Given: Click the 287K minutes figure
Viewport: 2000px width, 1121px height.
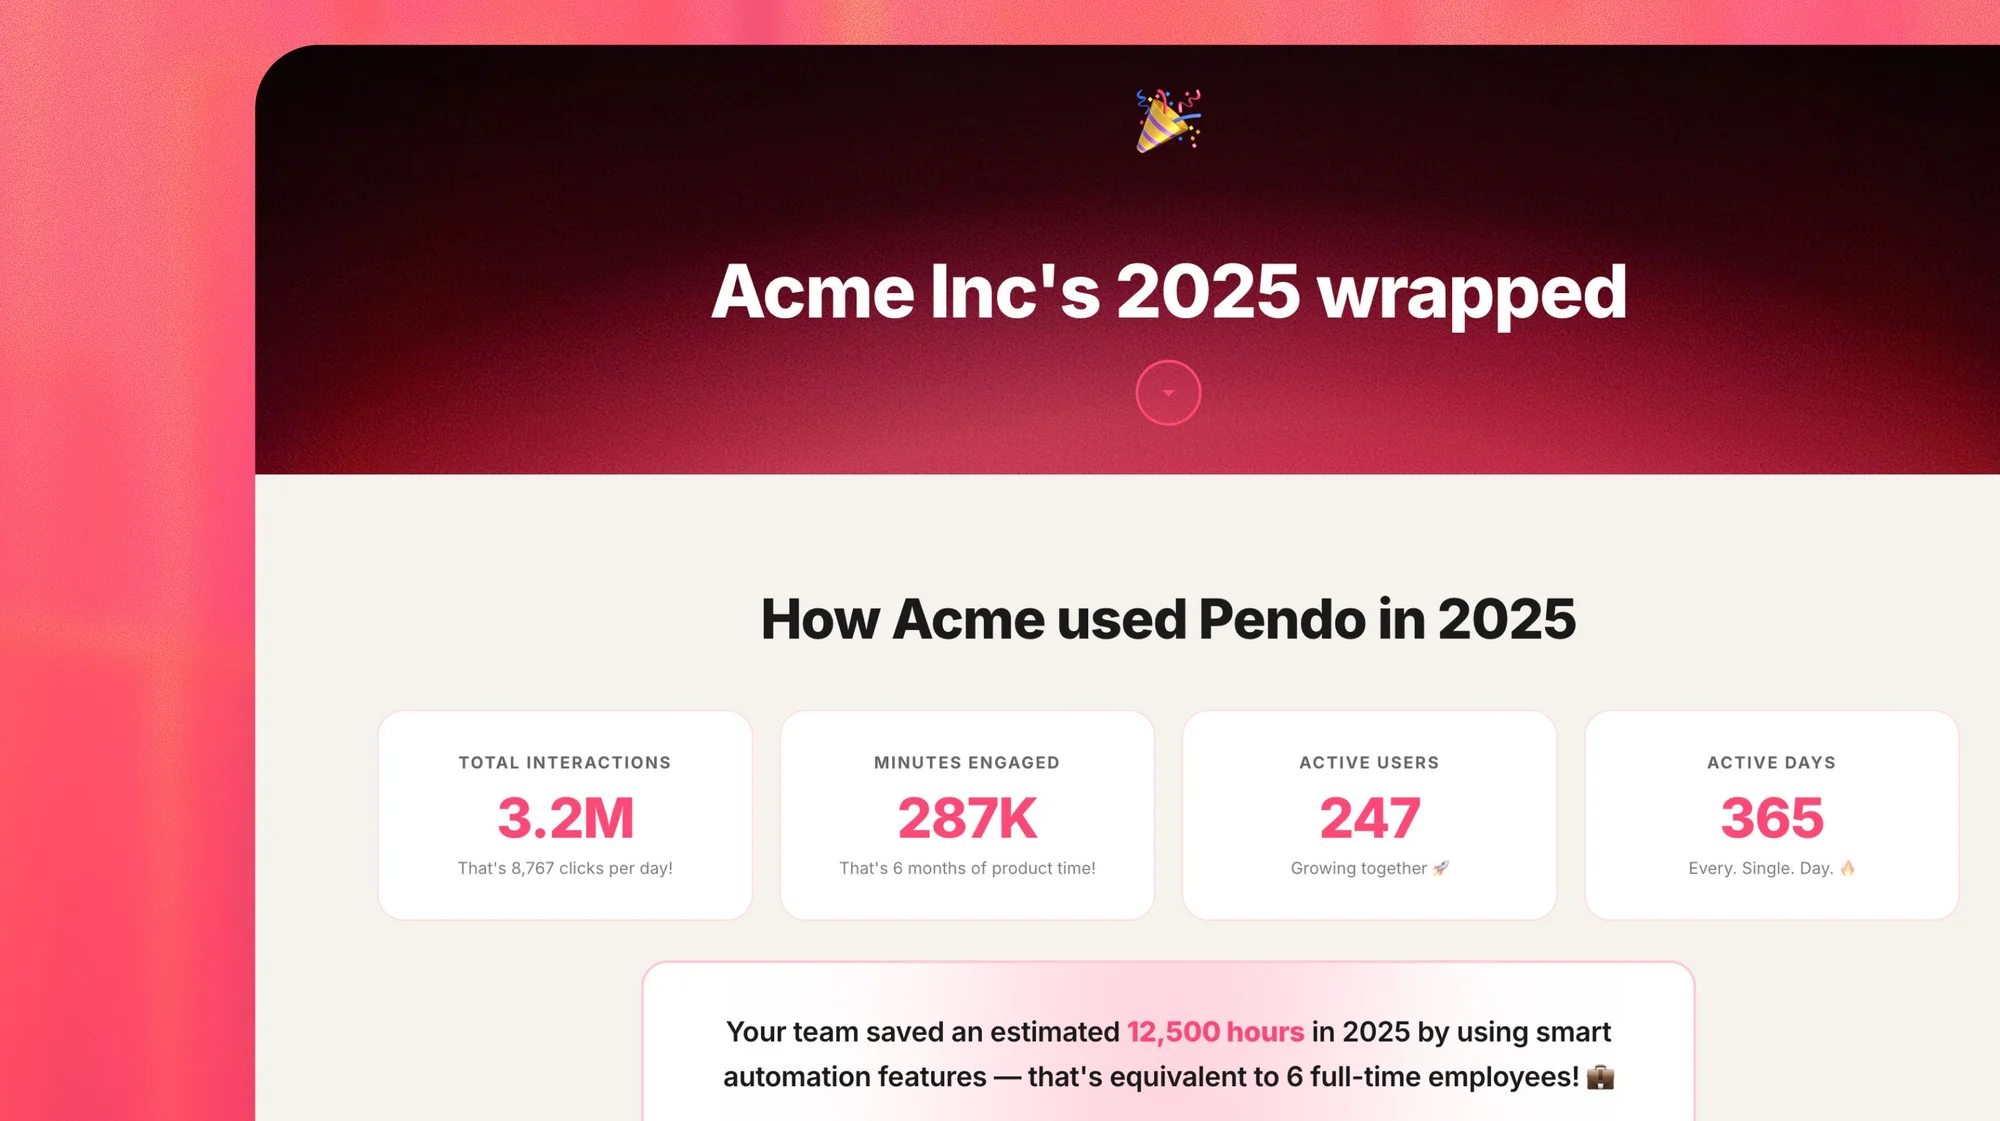Looking at the screenshot, I should coord(967,818).
